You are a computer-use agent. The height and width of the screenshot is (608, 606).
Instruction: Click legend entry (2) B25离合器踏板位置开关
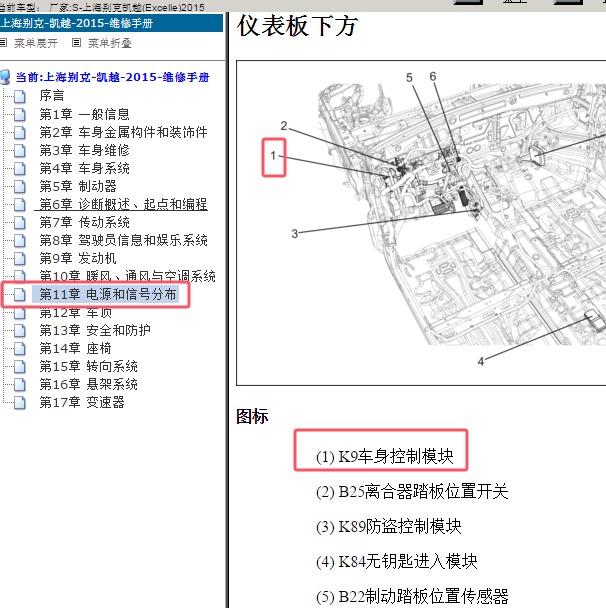412,491
